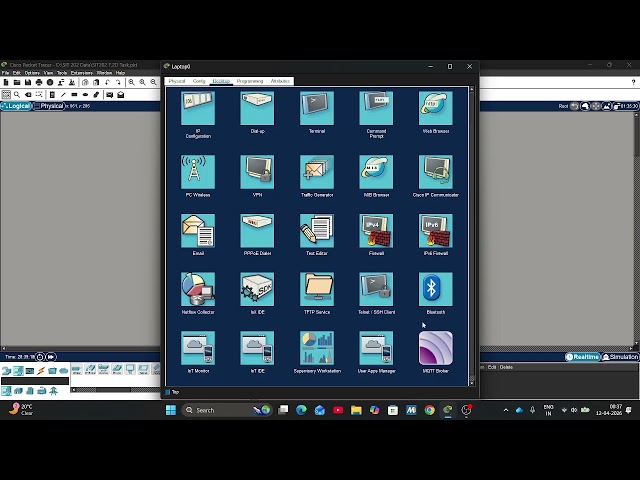Toggle the Top checkbox in Laptop0
Image resolution: width=640 pixels, height=480 pixels.
point(167,392)
